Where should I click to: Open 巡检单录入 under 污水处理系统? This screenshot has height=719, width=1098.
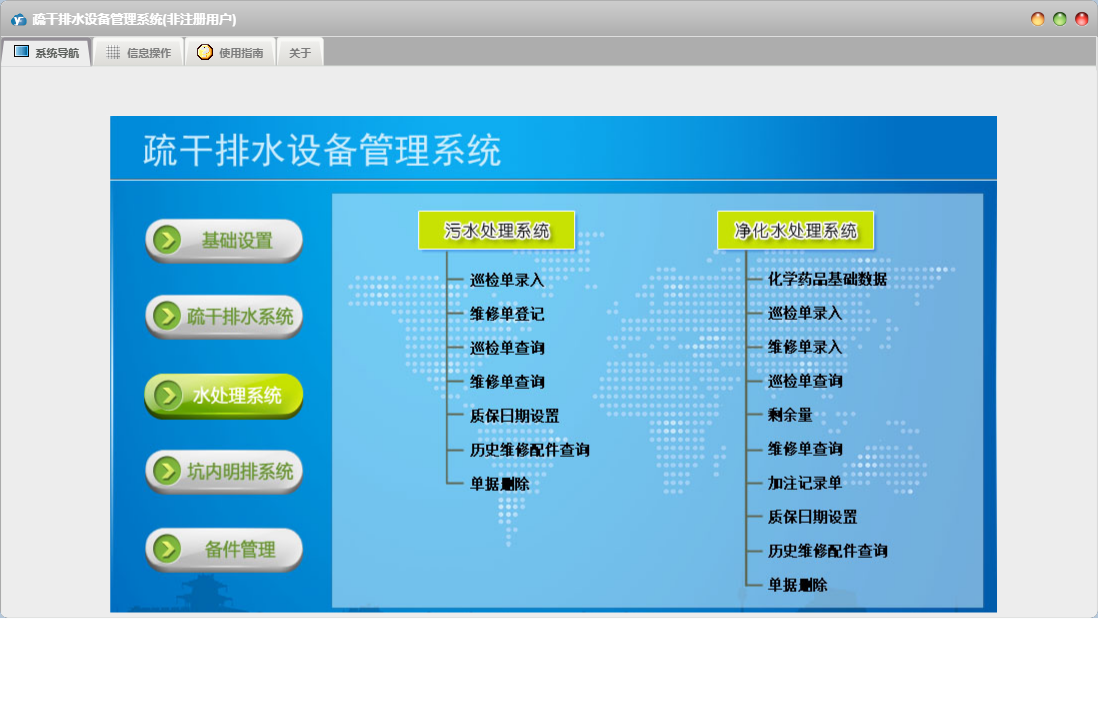[x=507, y=280]
